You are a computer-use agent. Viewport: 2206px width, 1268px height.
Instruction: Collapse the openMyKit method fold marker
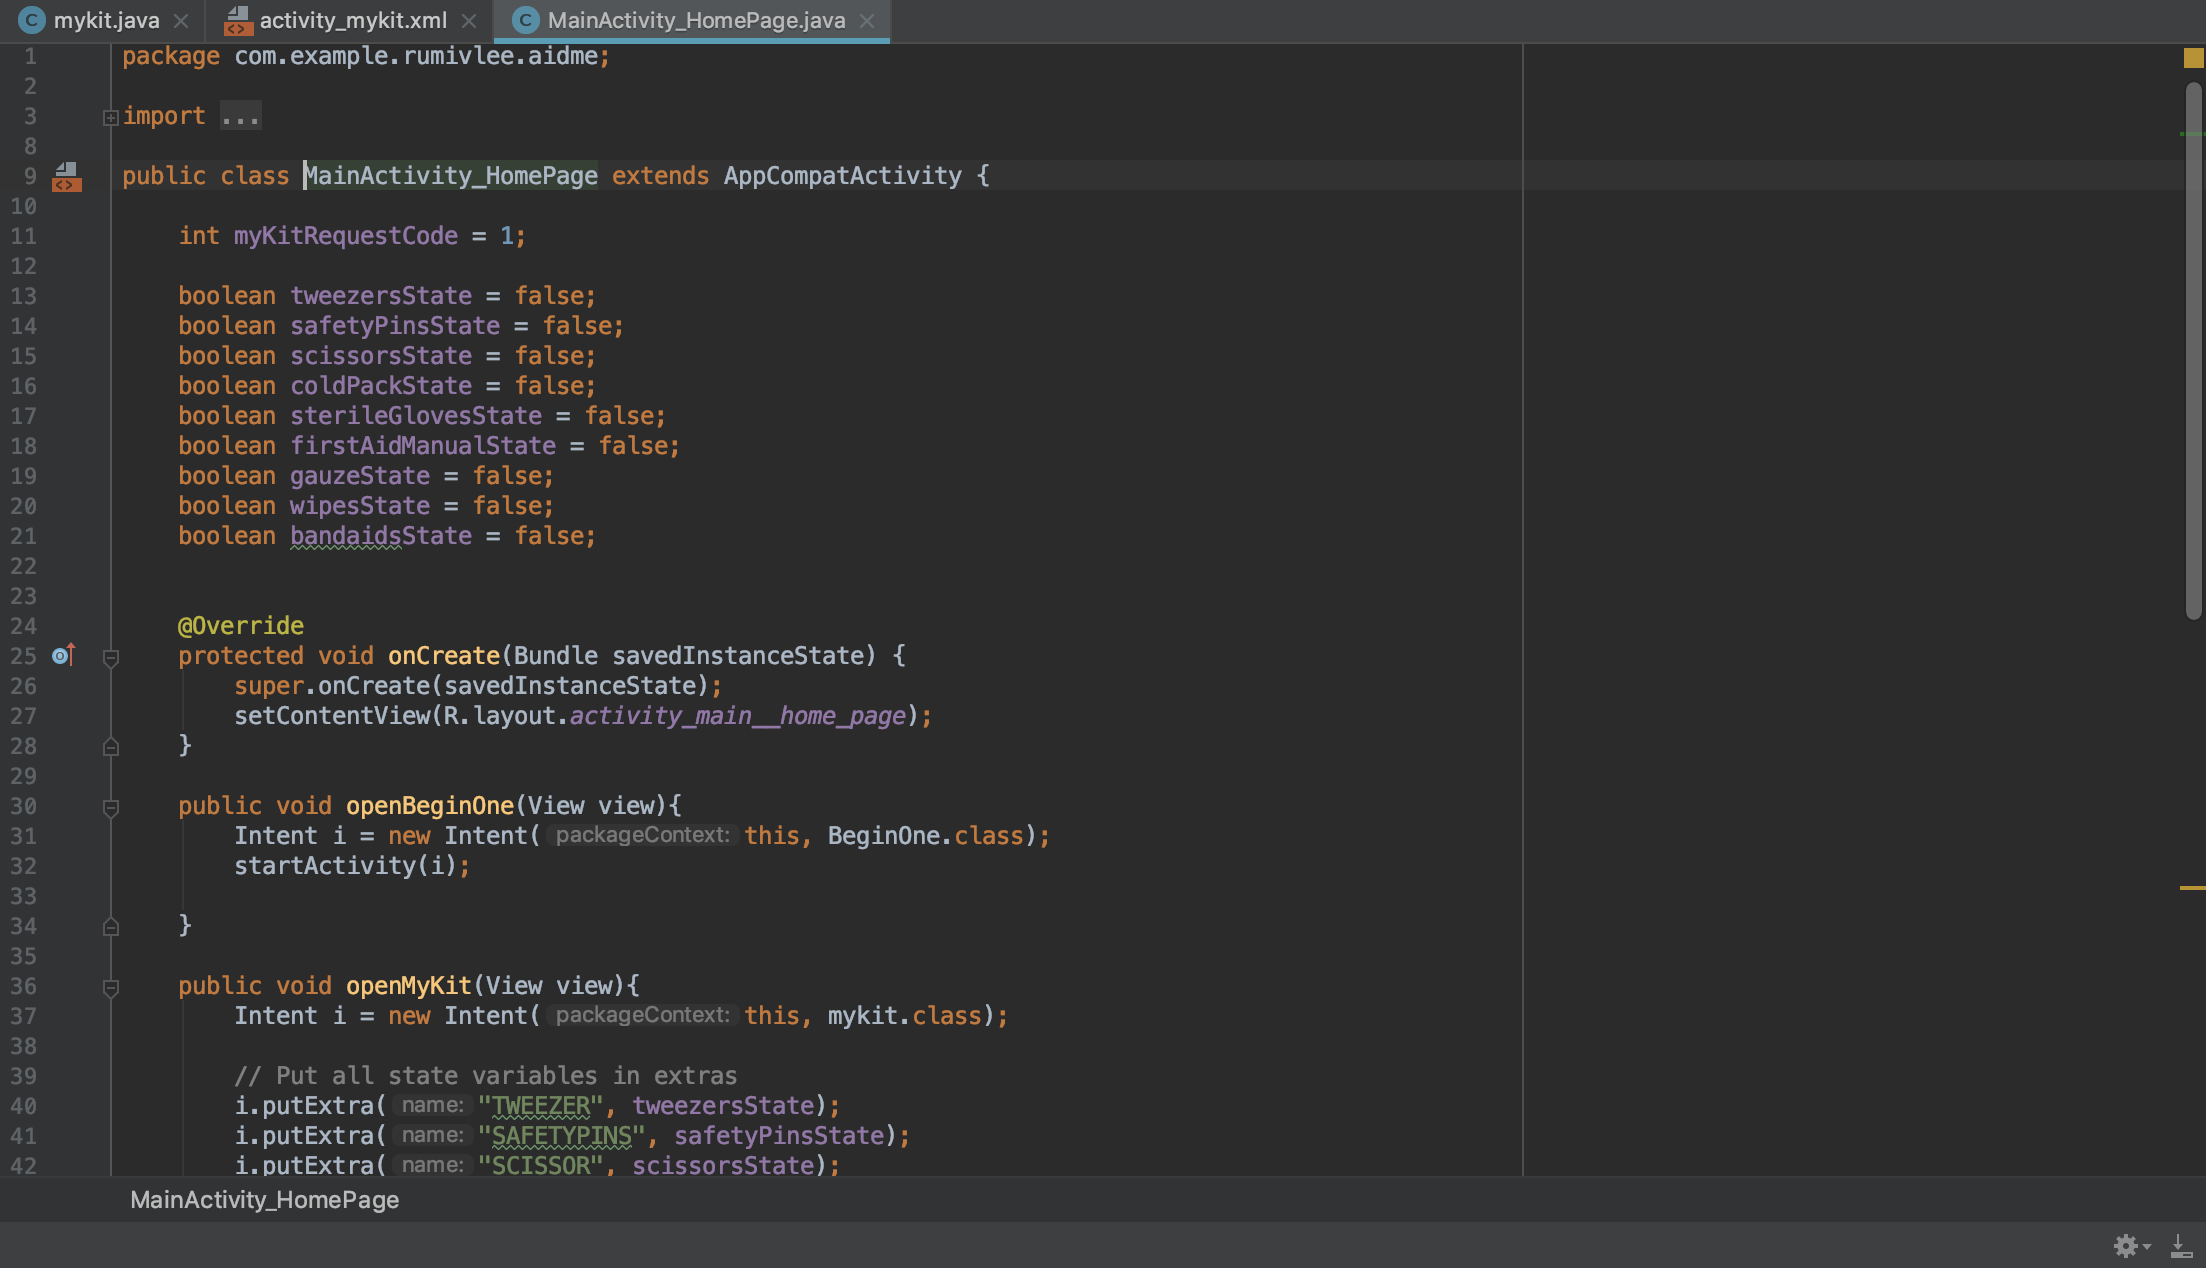(x=111, y=987)
